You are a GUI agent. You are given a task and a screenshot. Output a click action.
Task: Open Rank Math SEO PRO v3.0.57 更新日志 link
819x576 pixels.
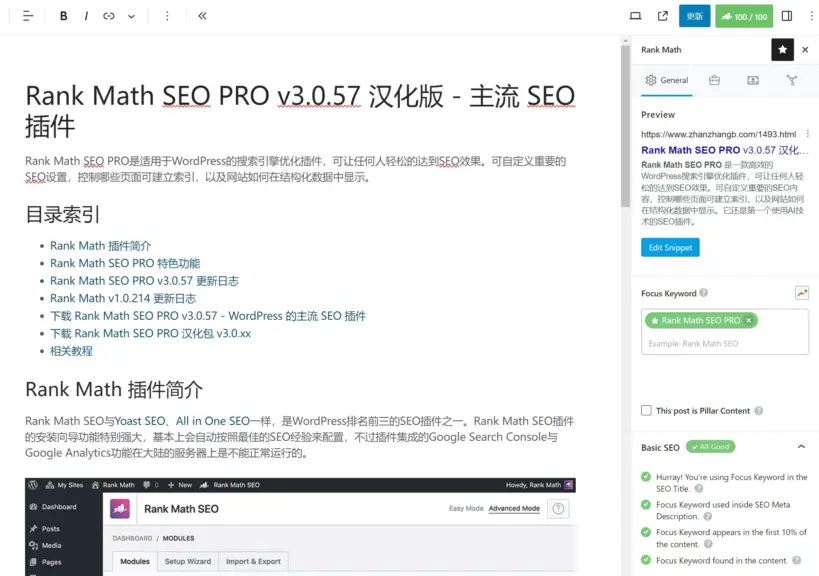tap(144, 281)
